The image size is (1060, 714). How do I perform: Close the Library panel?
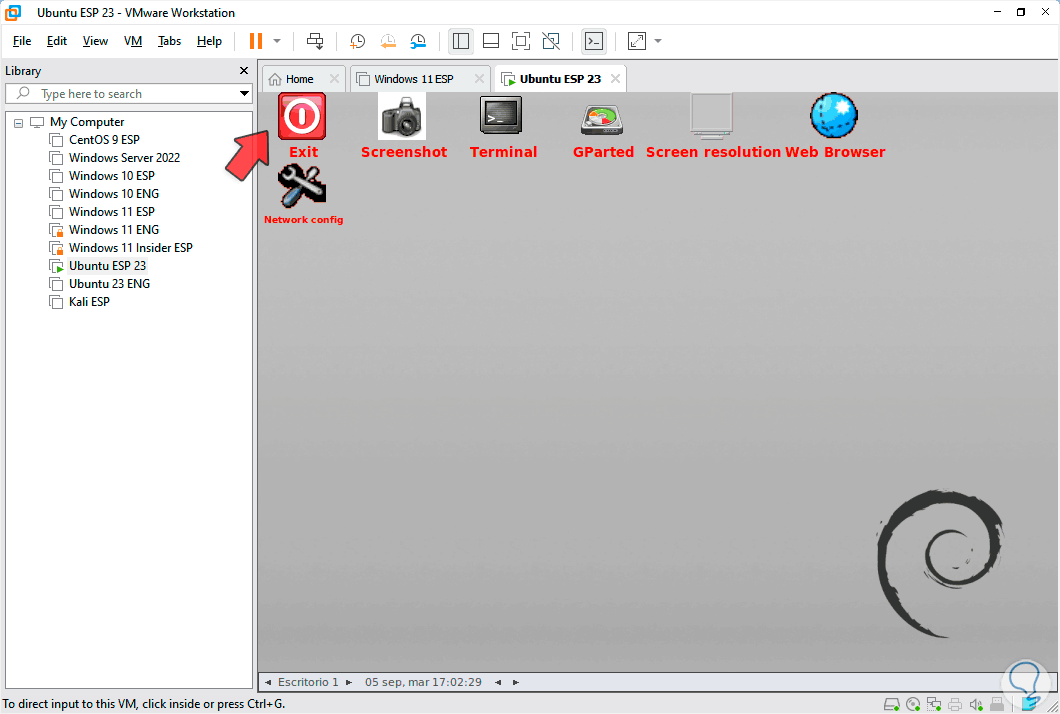coord(244,70)
